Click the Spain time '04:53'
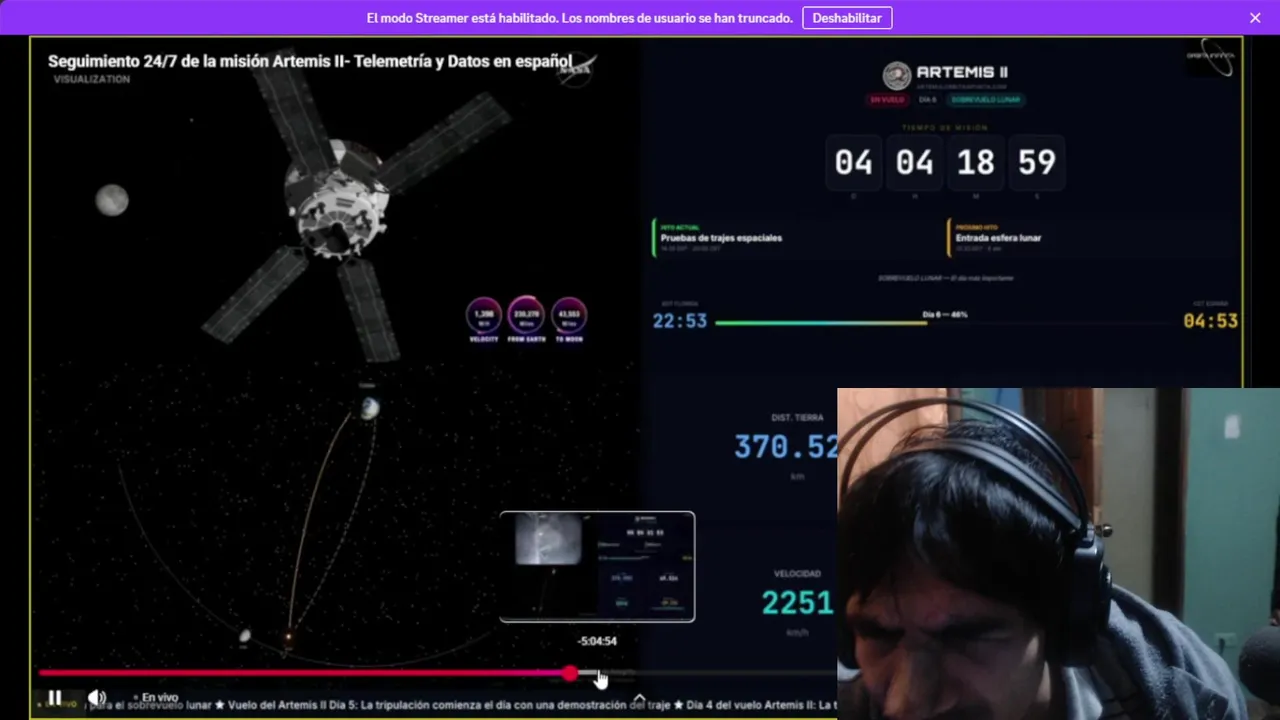 (1211, 321)
